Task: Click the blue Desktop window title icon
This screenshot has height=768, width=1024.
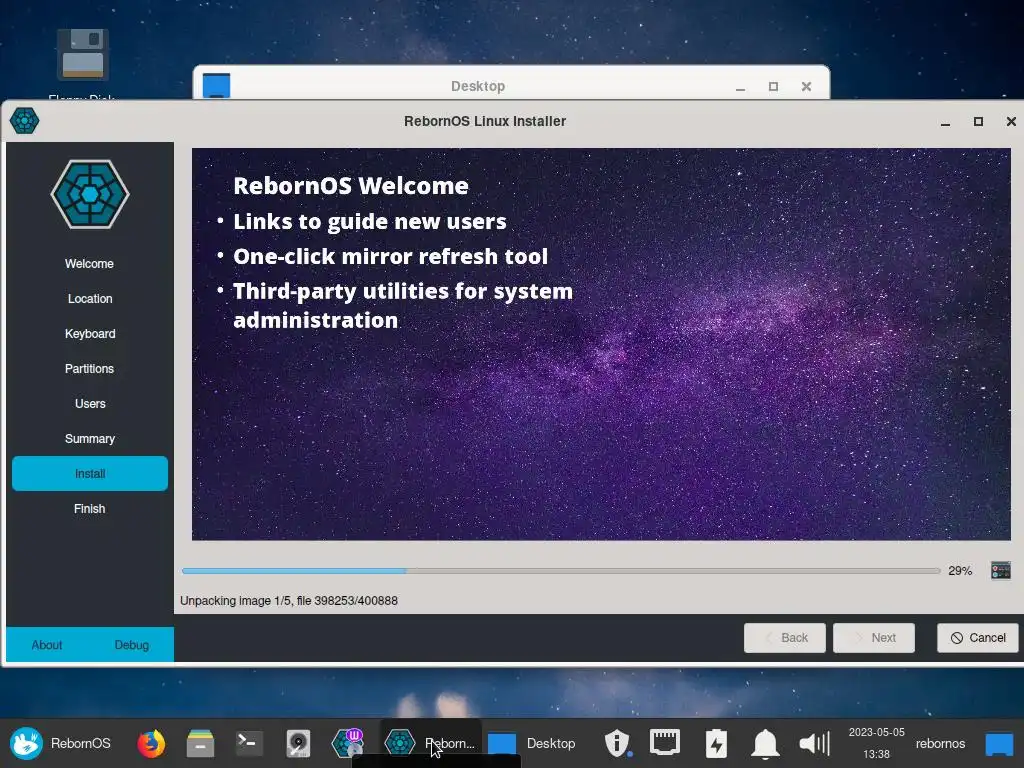Action: (216, 86)
